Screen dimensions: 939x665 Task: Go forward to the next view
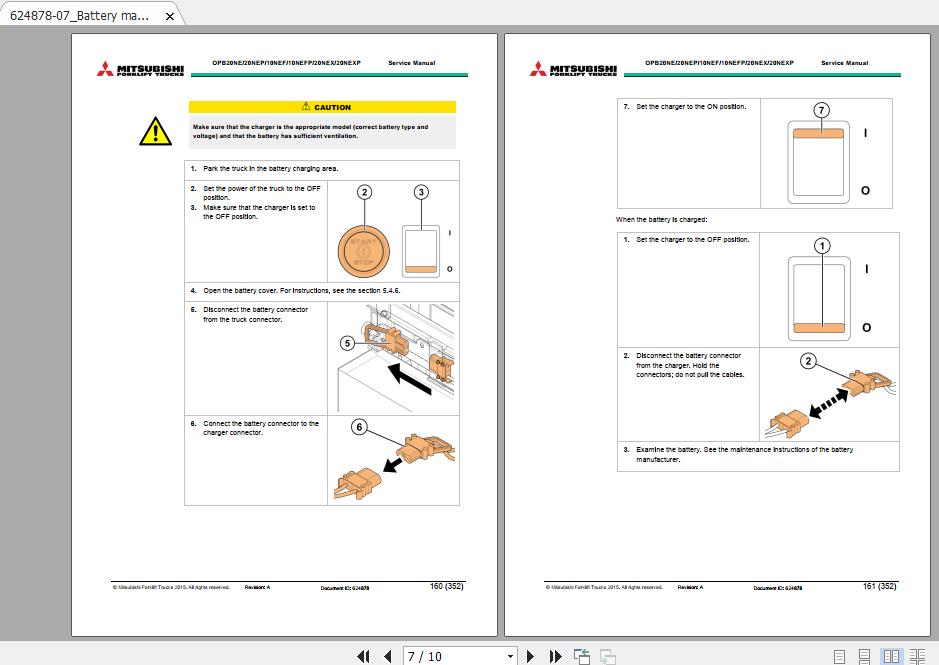click(607, 656)
